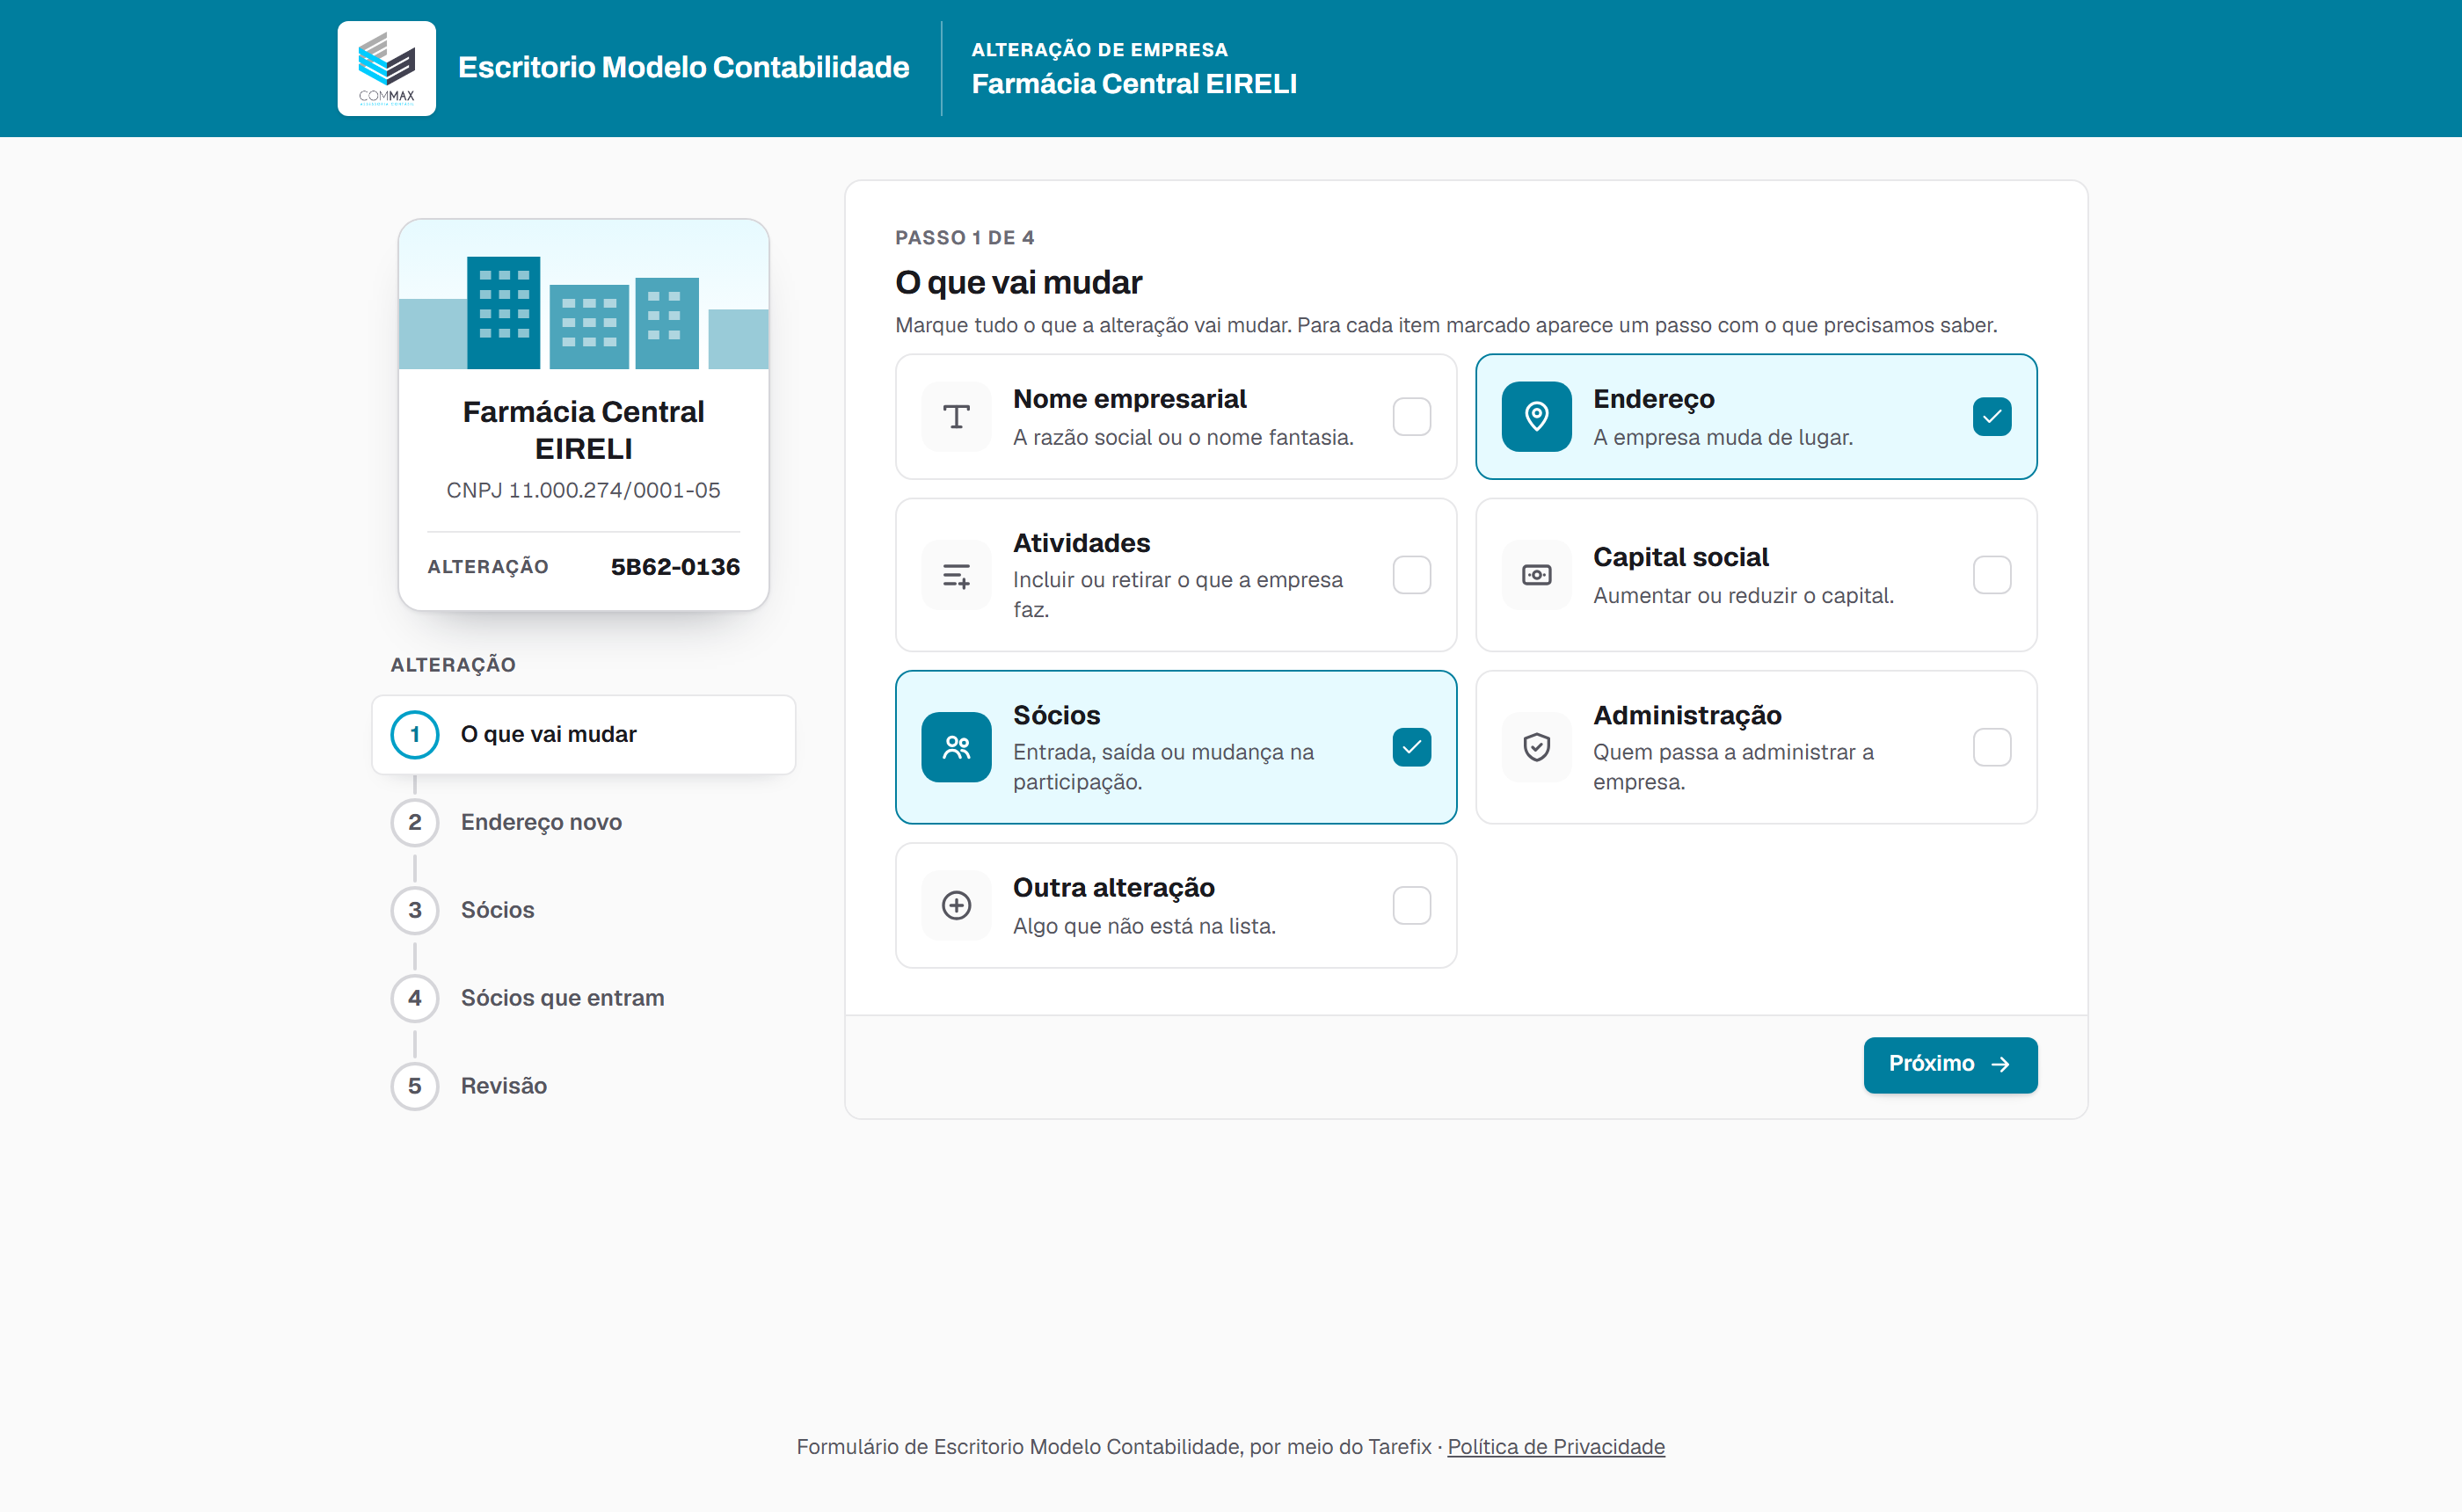Click the text icon for Nome empresarial
Viewport: 2462px width, 1512px height.
pos(956,416)
